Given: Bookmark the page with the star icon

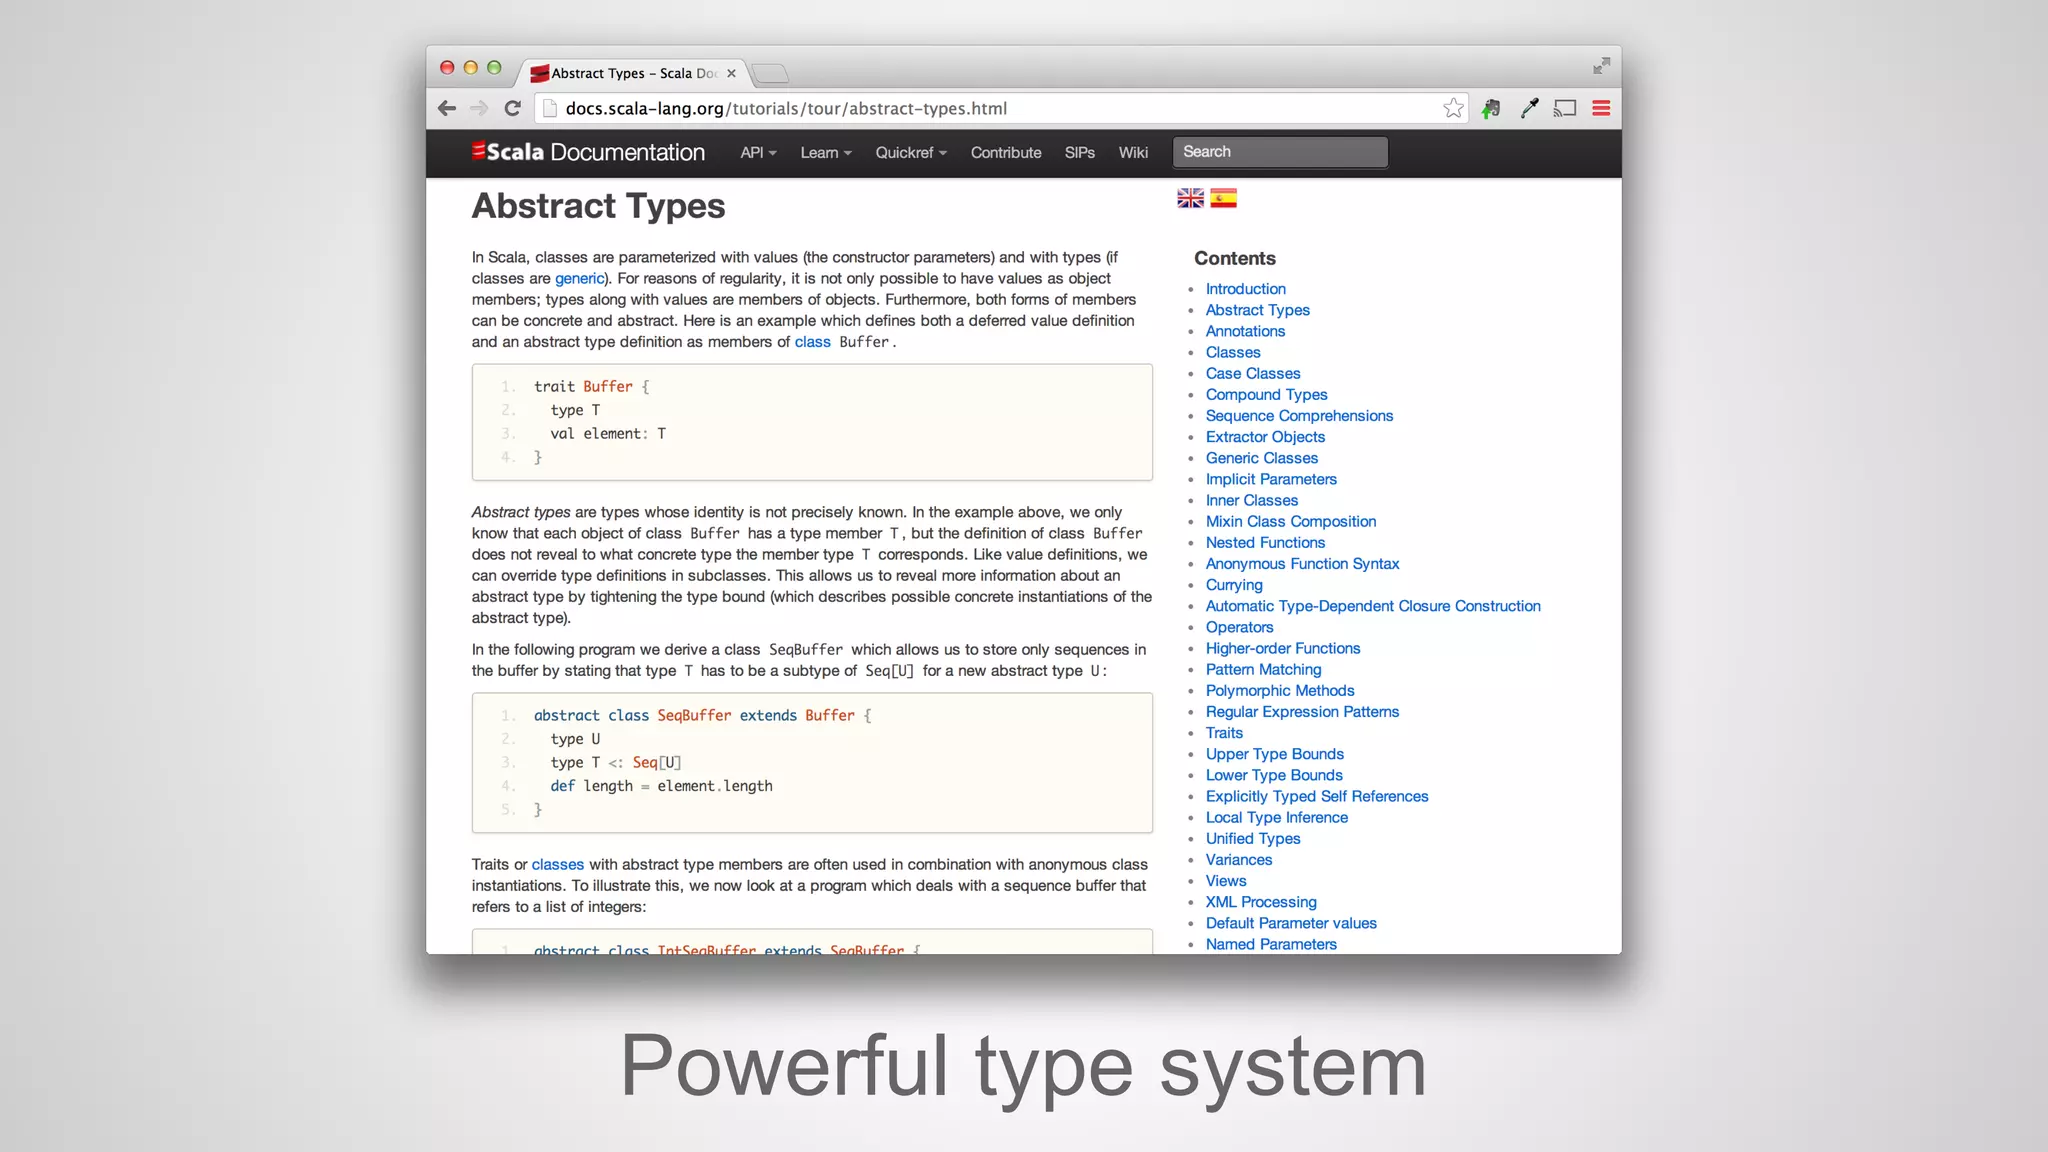Looking at the screenshot, I should 1453,108.
